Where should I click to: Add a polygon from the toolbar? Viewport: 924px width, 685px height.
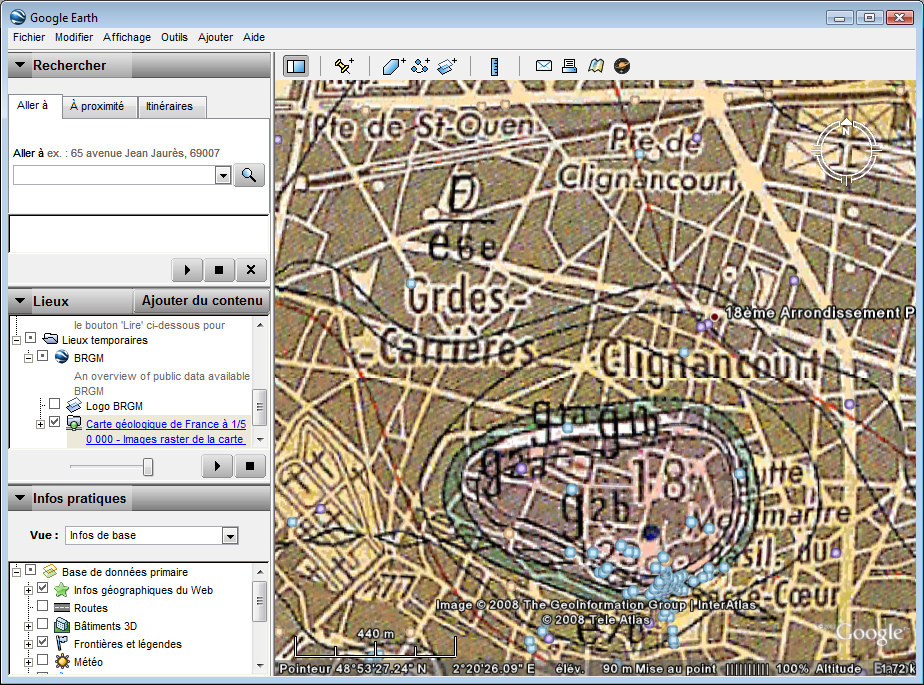(x=394, y=66)
